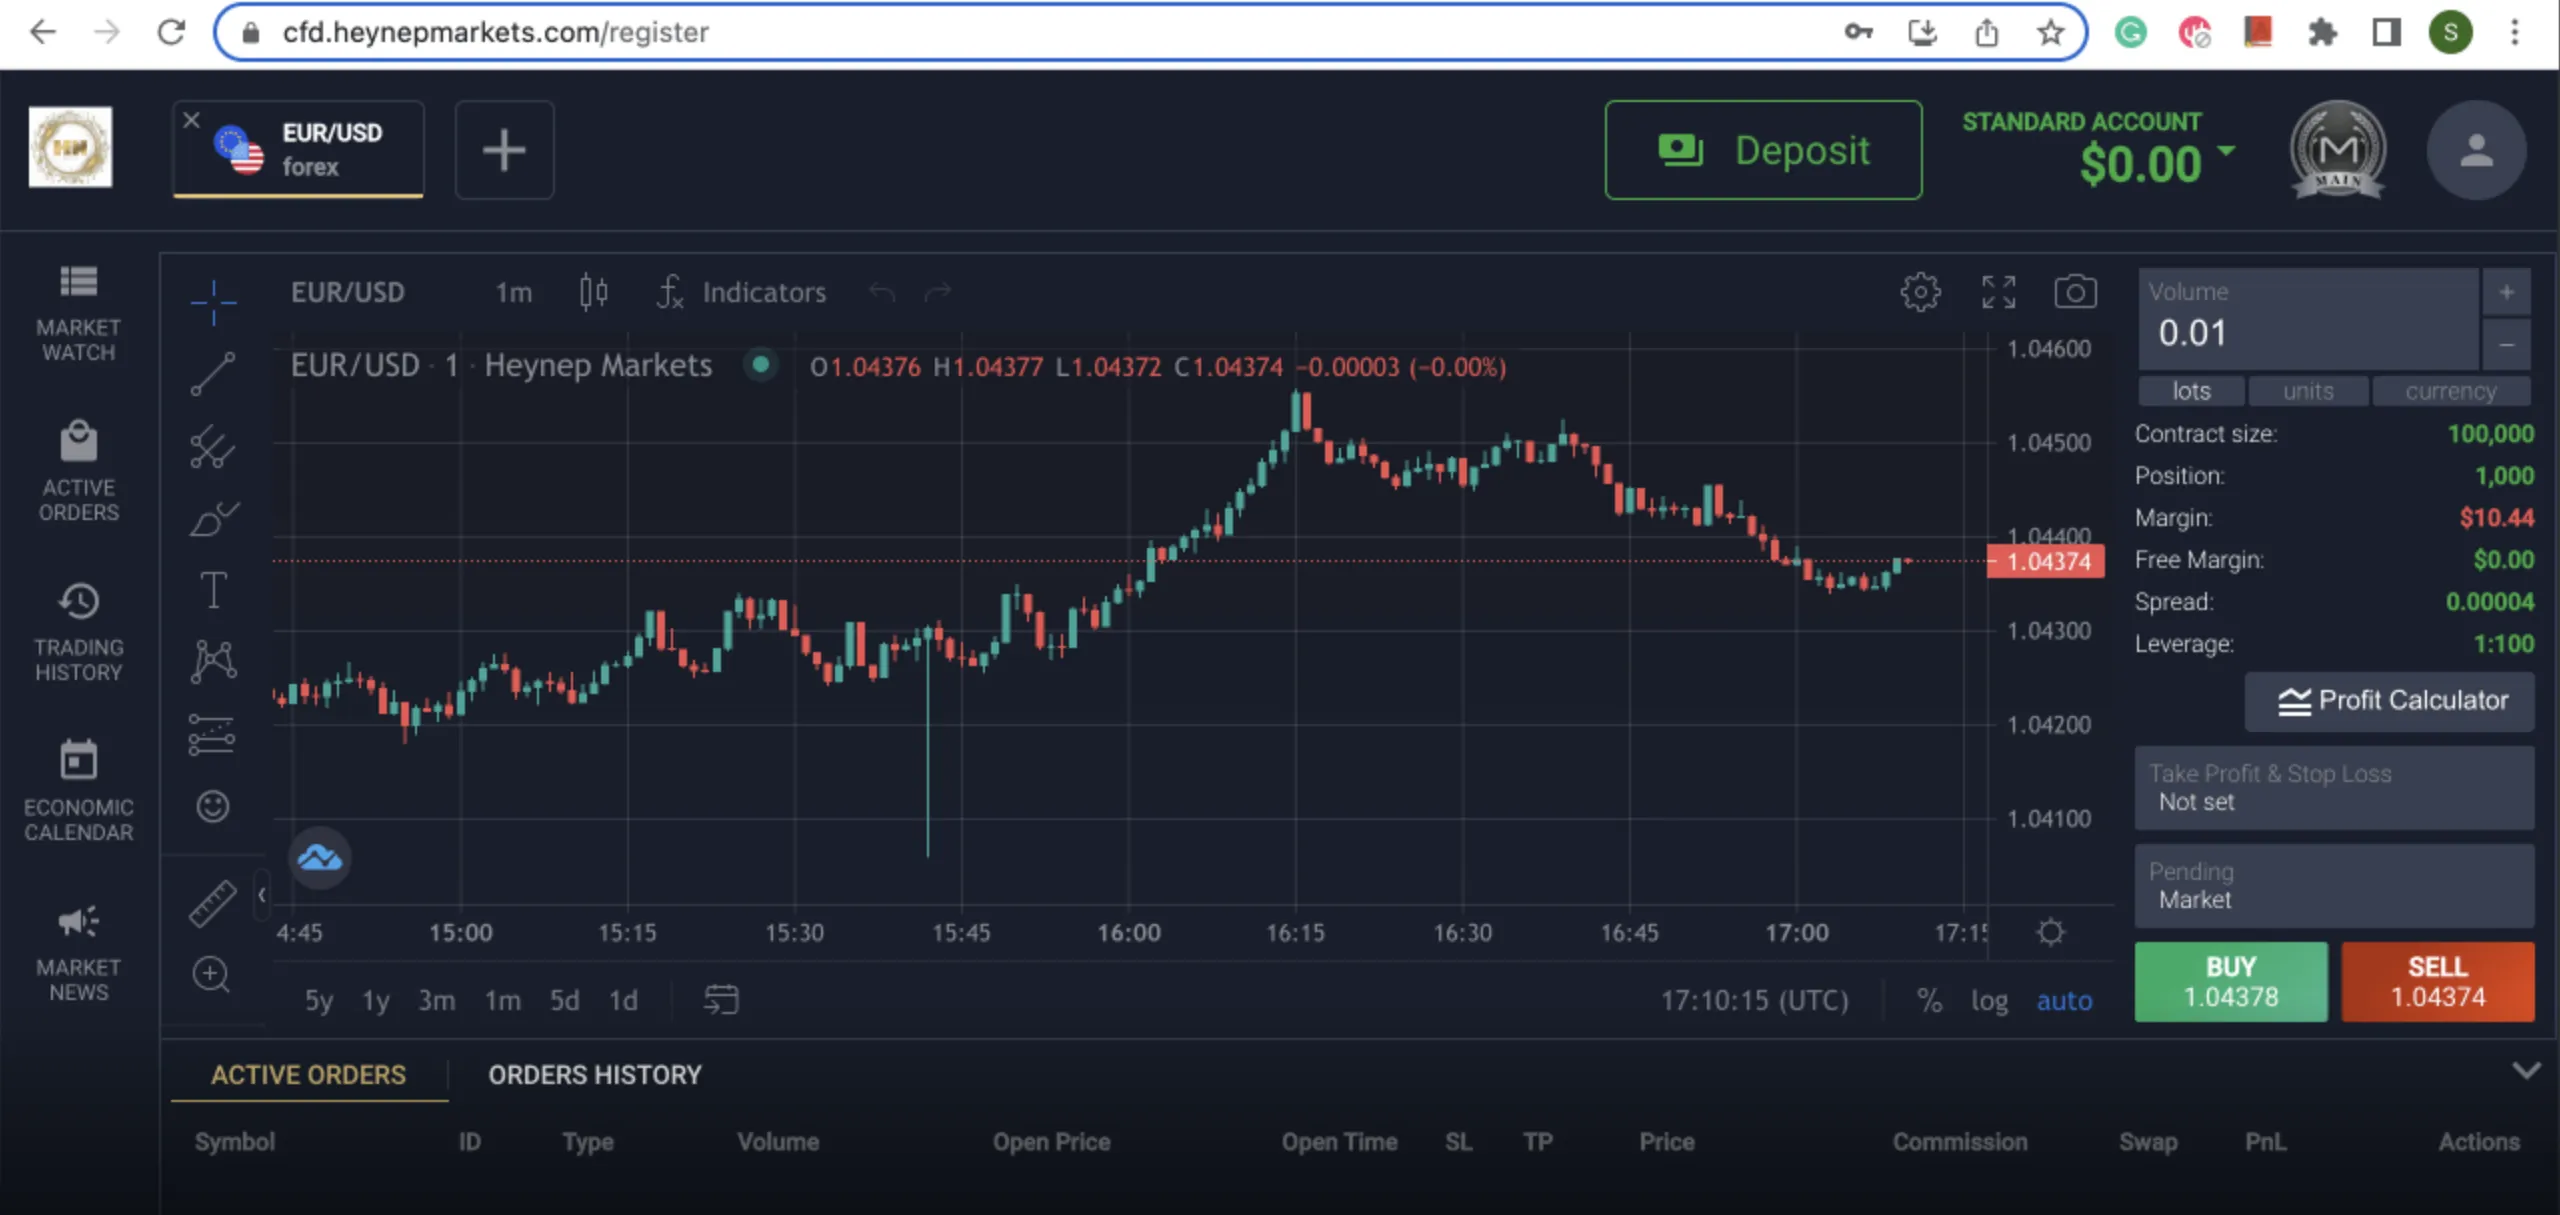Decrease volume with minus stepper
2560x1215 pixels.
point(2506,344)
